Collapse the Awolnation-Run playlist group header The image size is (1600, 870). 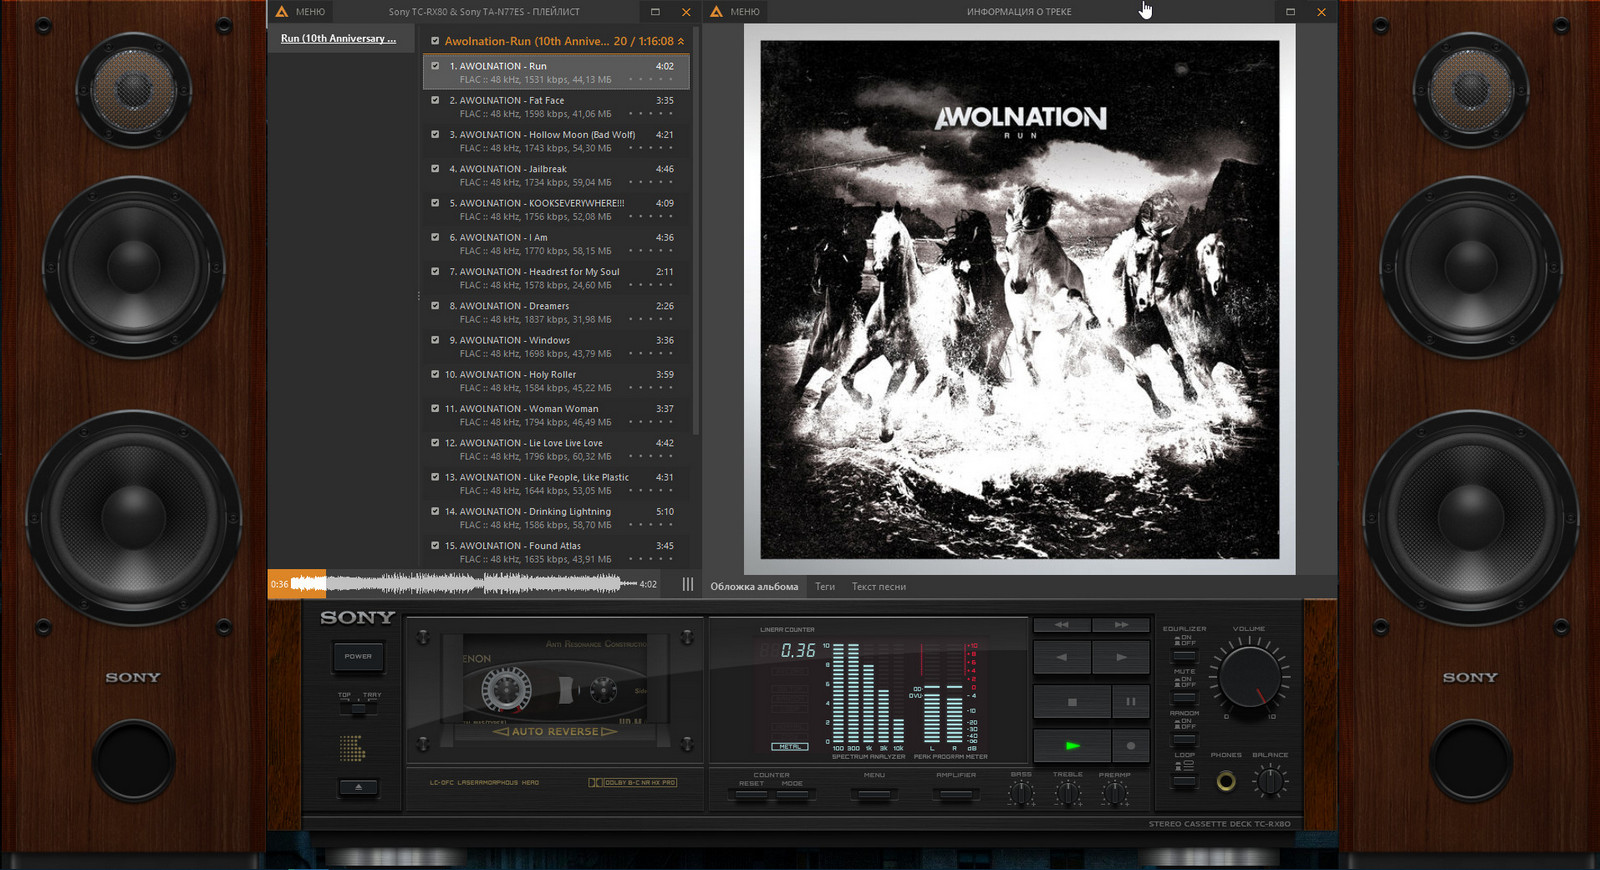click(681, 42)
